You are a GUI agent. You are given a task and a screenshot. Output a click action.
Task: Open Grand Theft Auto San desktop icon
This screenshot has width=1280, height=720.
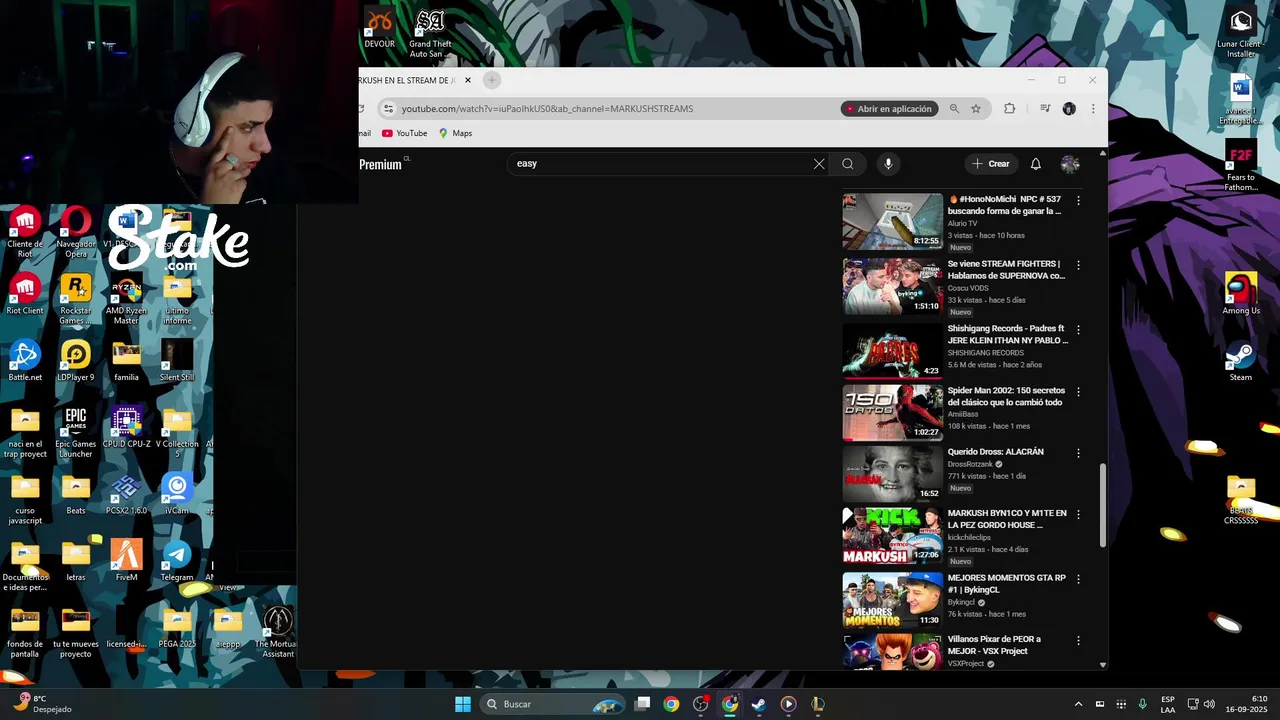[x=430, y=34]
